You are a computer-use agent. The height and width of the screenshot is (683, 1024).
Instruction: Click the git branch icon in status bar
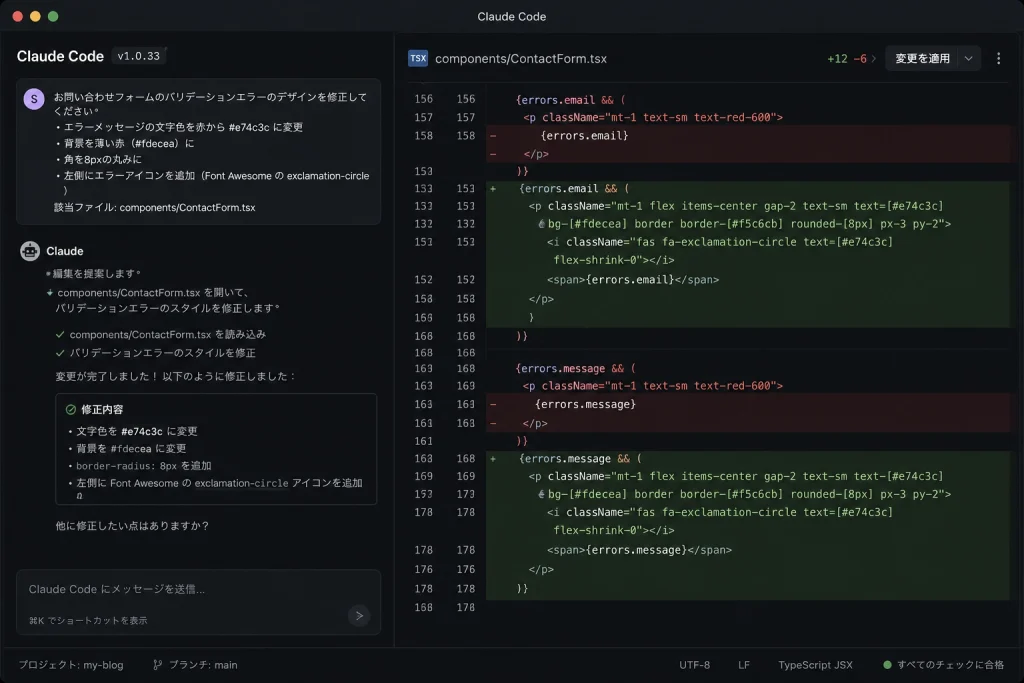click(157, 665)
